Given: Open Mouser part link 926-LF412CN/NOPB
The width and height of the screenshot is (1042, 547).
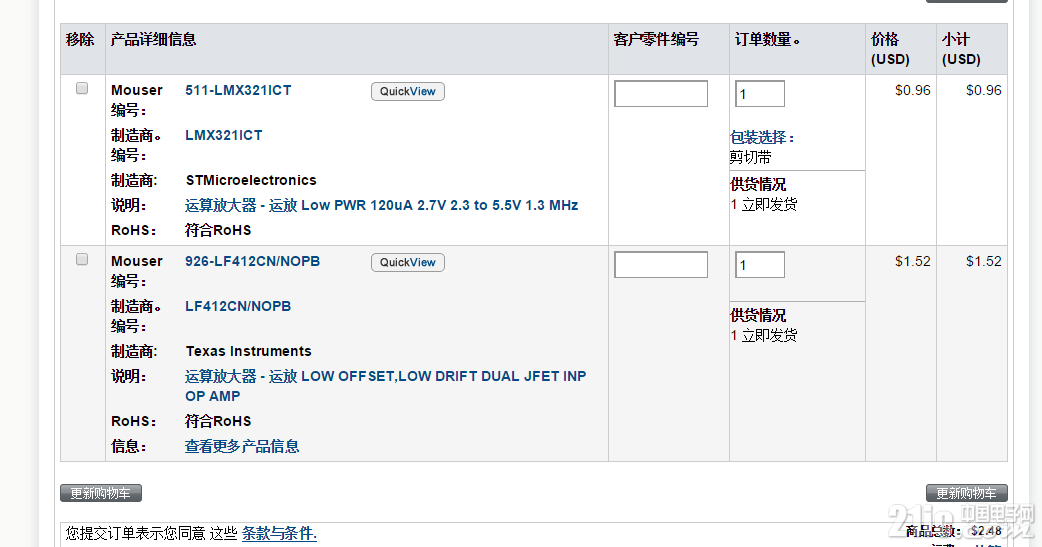Looking at the screenshot, I should pos(253,261).
